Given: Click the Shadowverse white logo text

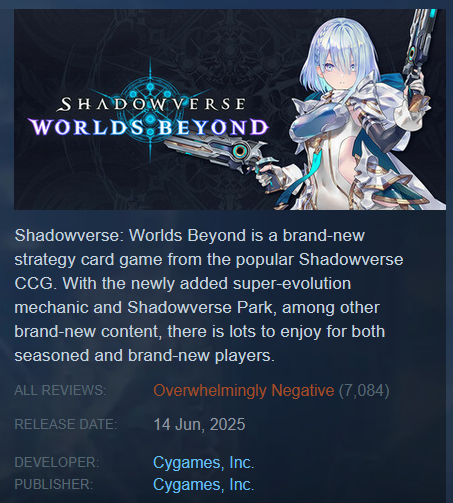Looking at the screenshot, I should pos(151,104).
